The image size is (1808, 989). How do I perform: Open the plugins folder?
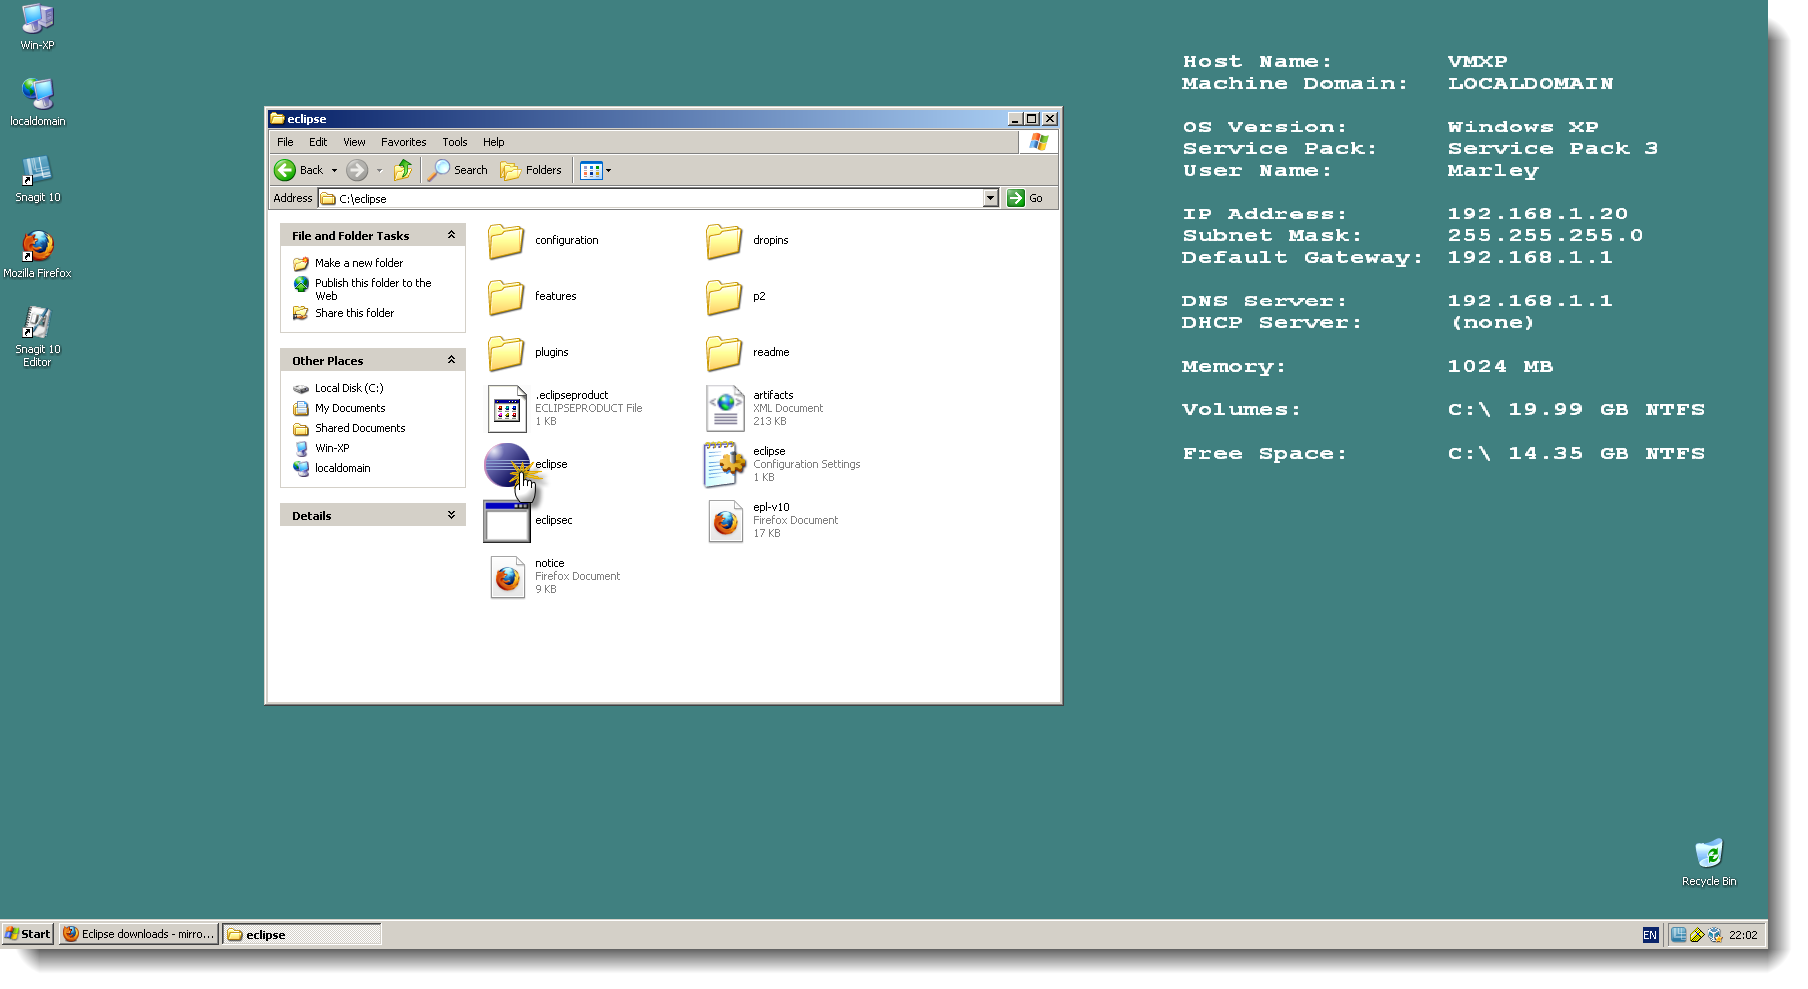(507, 352)
